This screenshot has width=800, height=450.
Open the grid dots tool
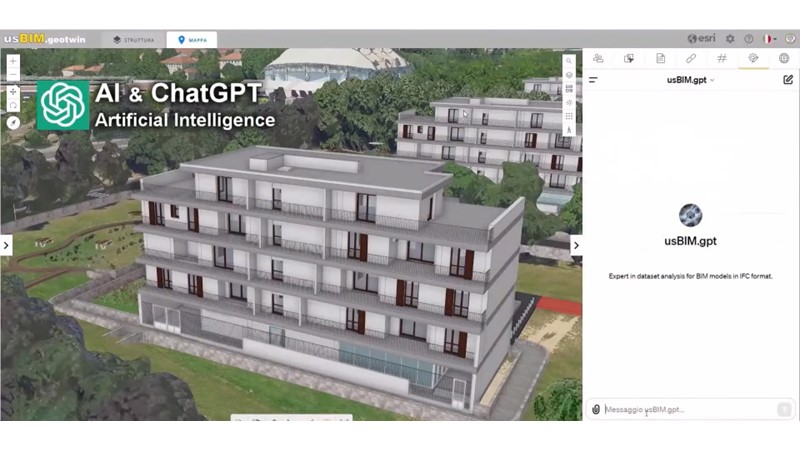point(569,116)
